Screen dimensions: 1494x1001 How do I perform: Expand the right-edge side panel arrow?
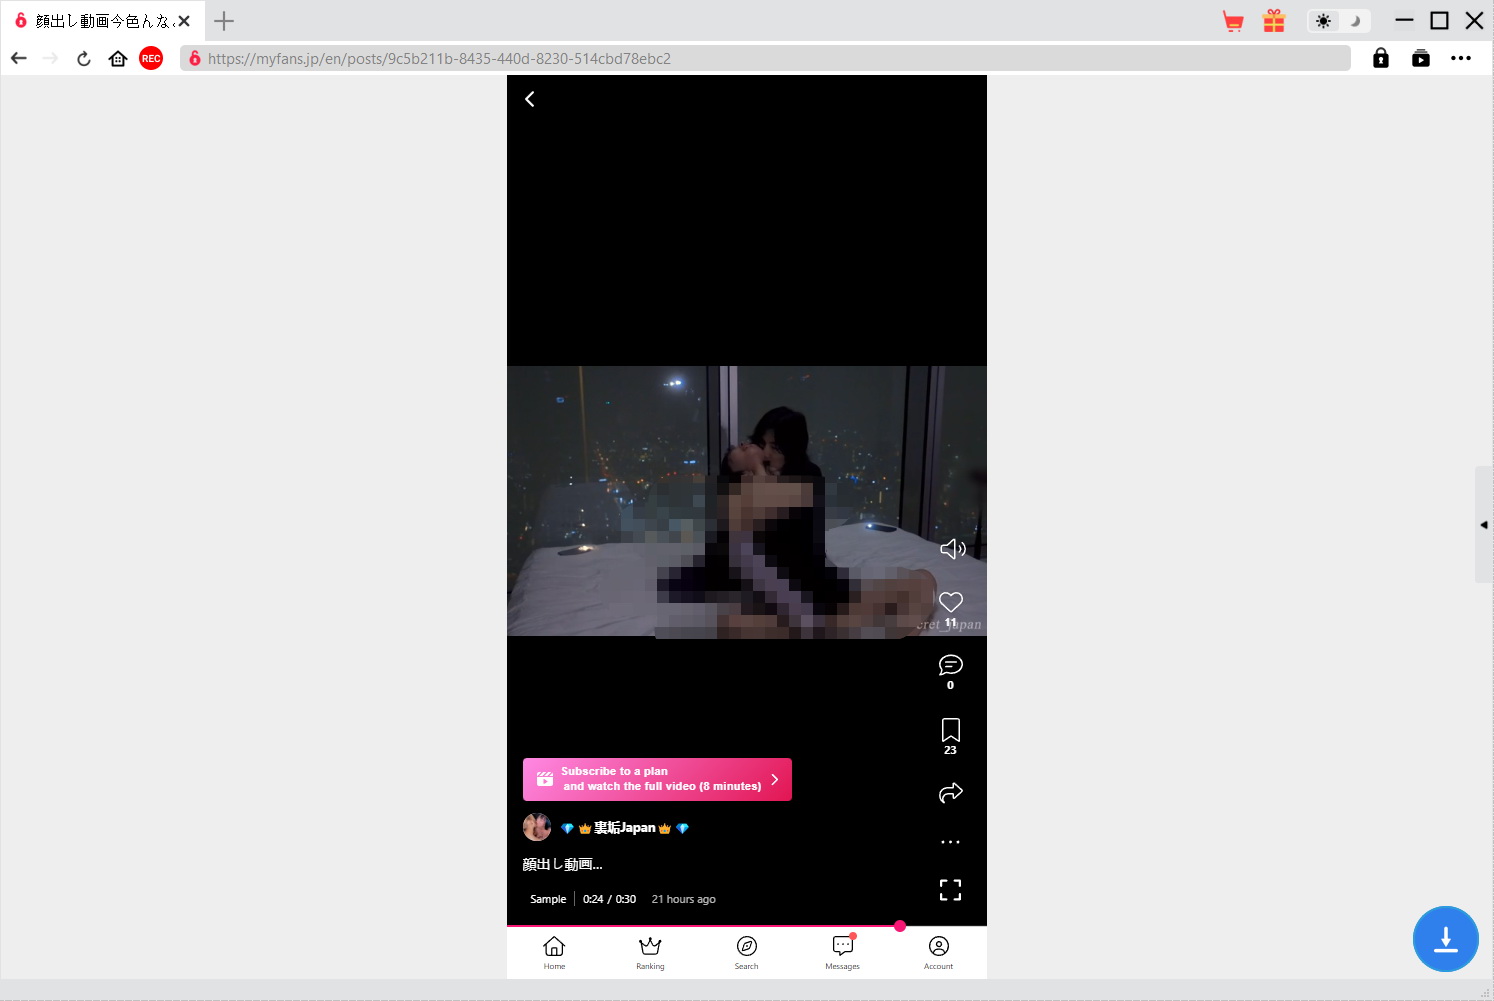tap(1484, 524)
